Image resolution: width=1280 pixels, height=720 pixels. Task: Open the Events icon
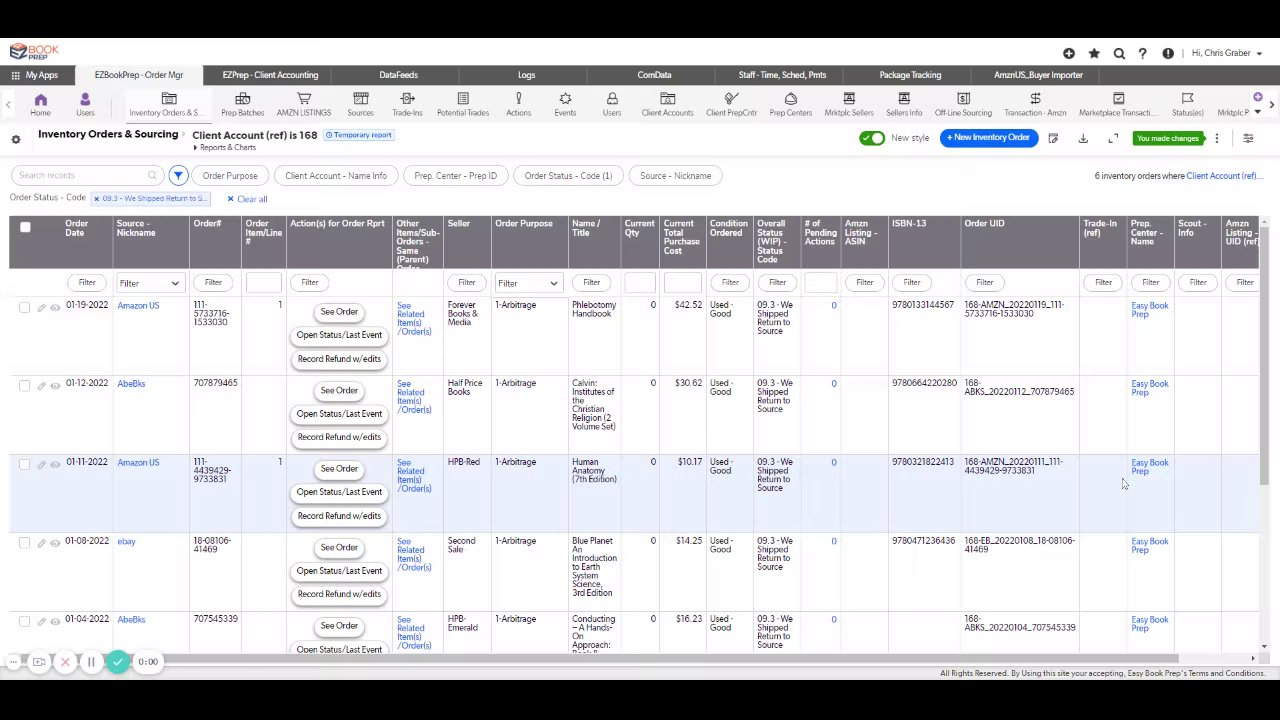point(565,99)
